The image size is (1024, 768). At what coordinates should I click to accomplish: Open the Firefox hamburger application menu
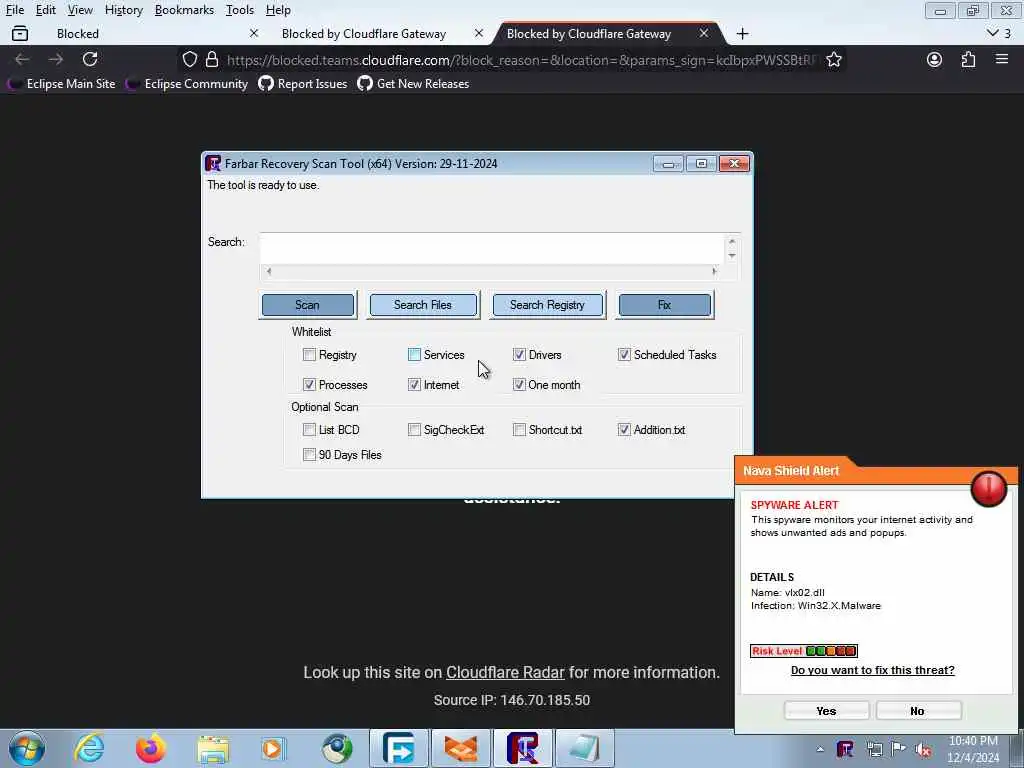click(1002, 59)
